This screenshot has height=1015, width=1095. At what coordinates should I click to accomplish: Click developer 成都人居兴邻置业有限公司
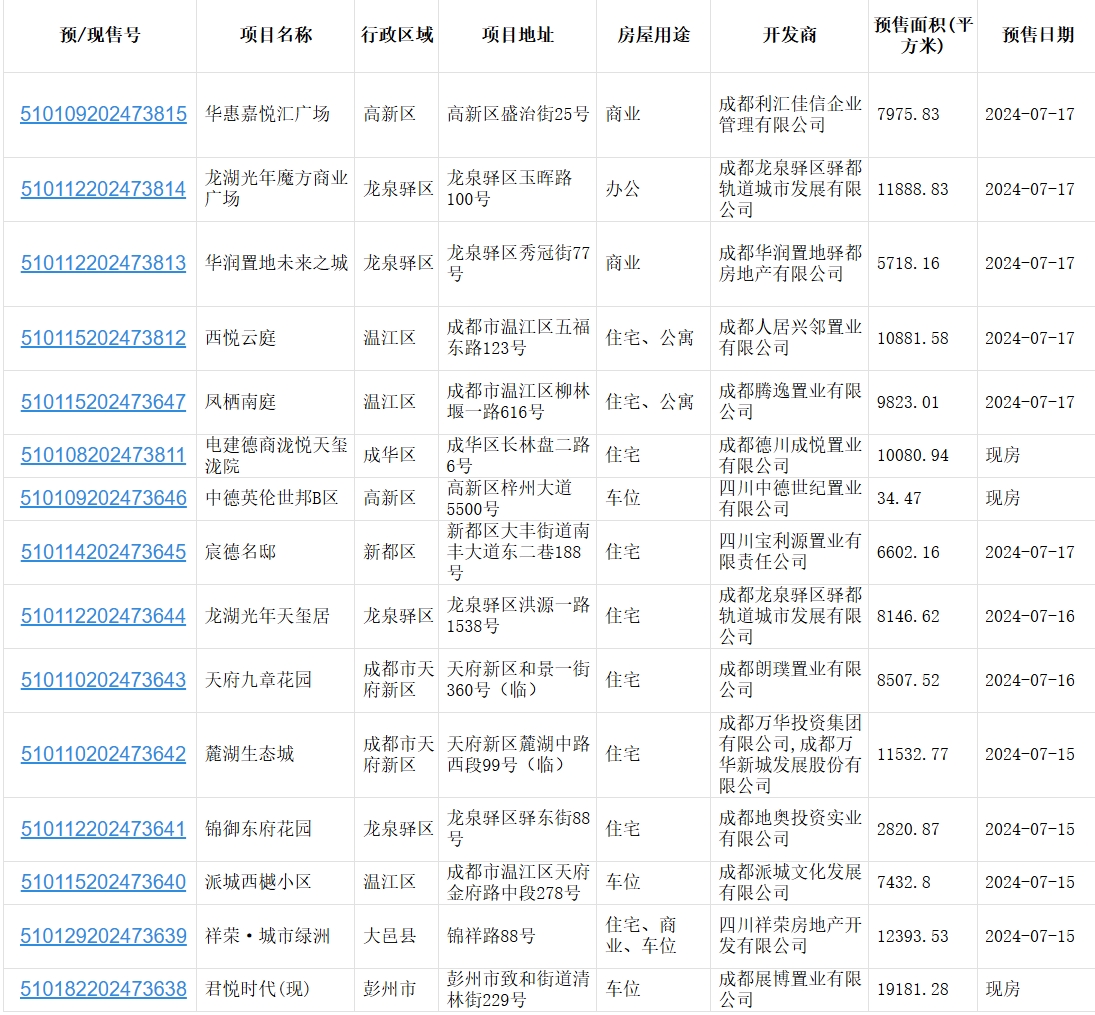(x=791, y=338)
